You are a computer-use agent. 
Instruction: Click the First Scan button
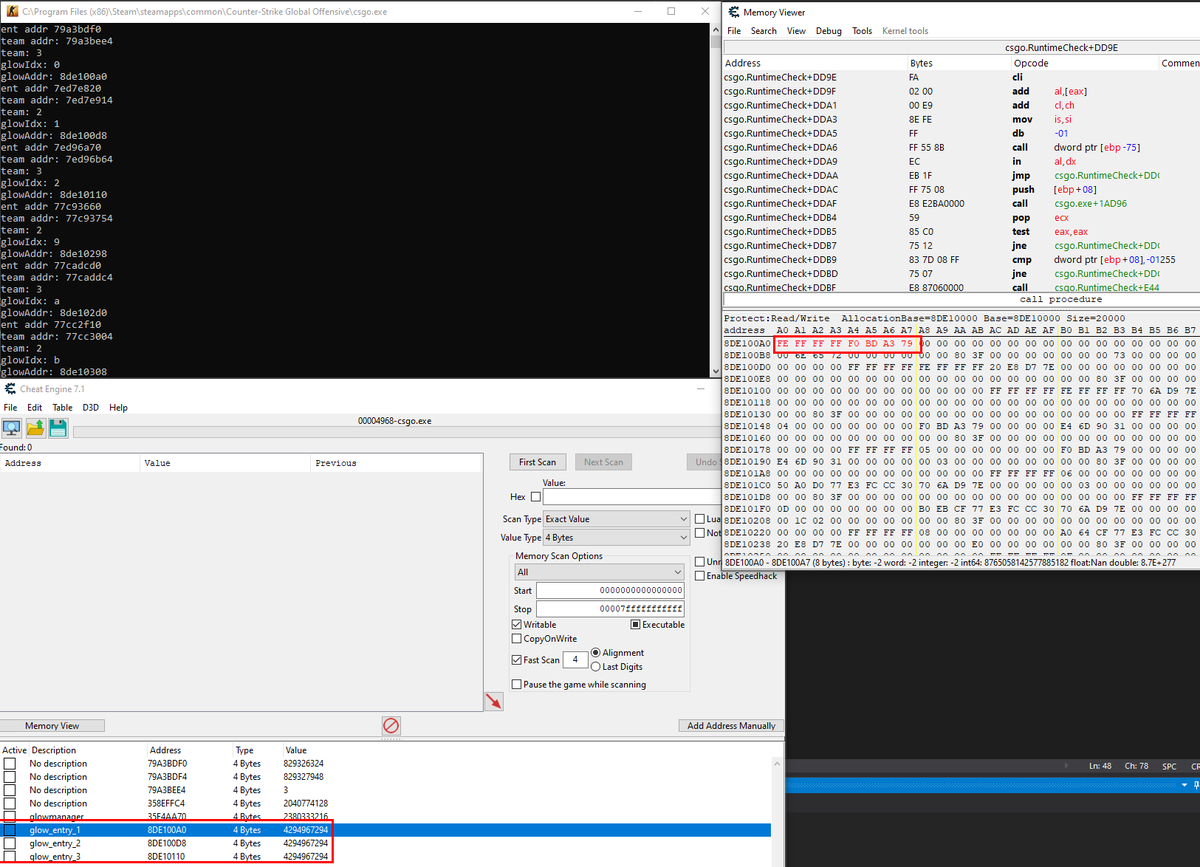click(538, 462)
